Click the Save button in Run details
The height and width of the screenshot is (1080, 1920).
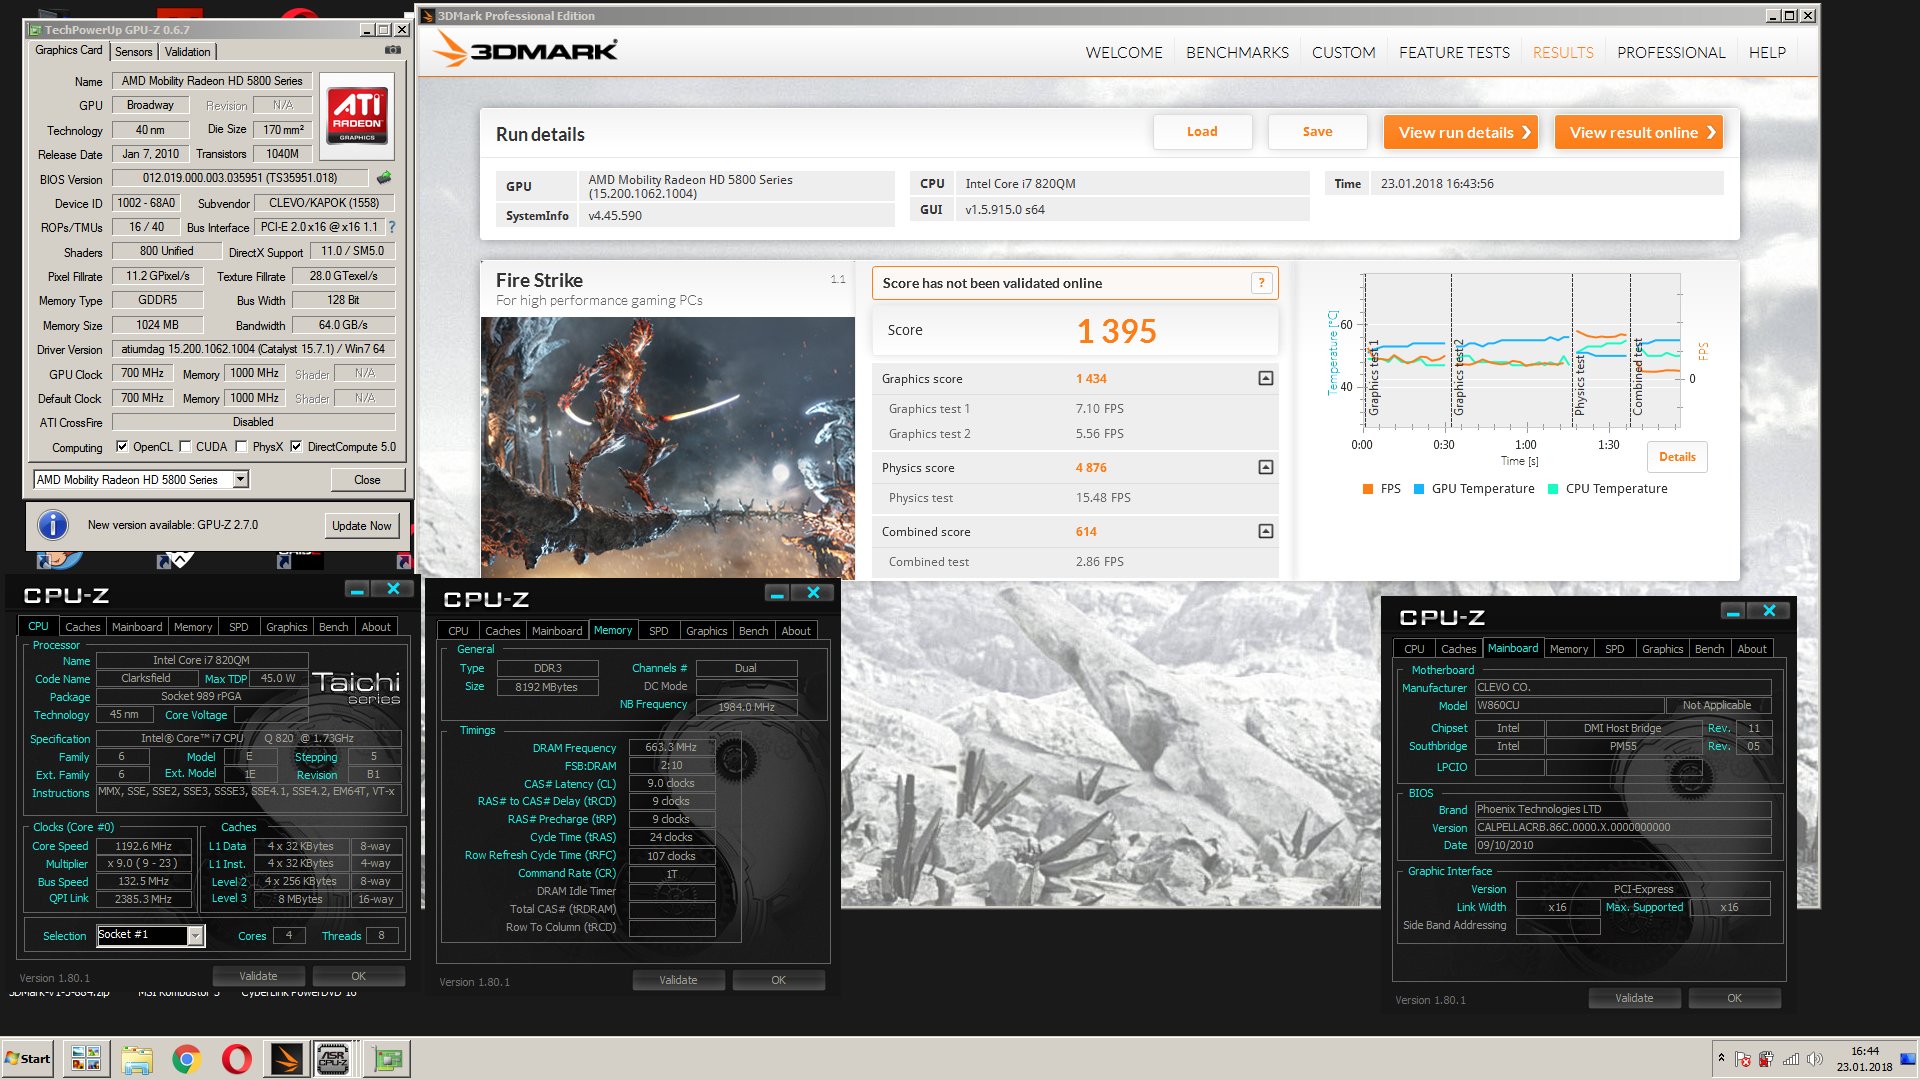point(1317,132)
